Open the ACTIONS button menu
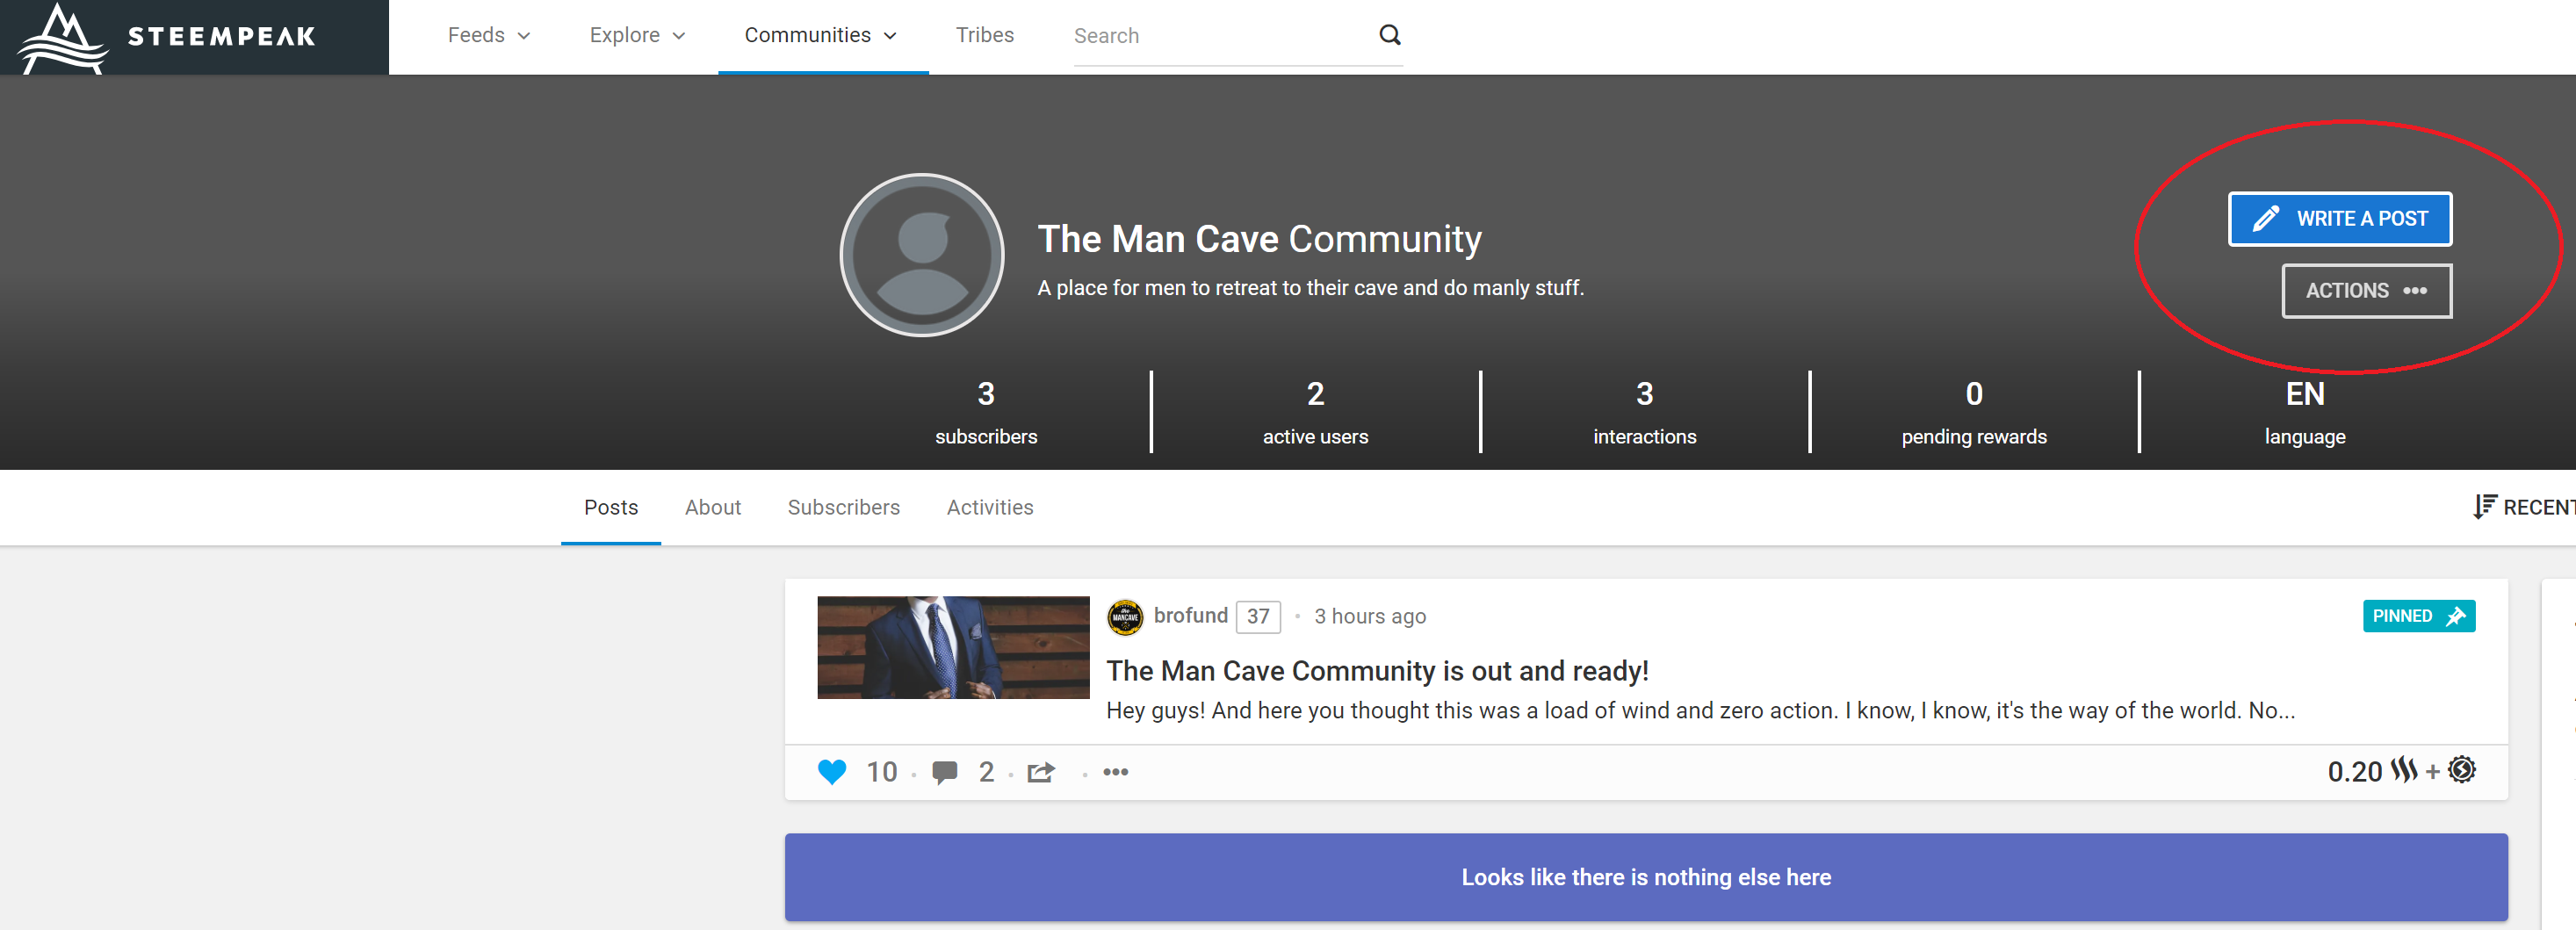2576x930 pixels. pos(2366,291)
